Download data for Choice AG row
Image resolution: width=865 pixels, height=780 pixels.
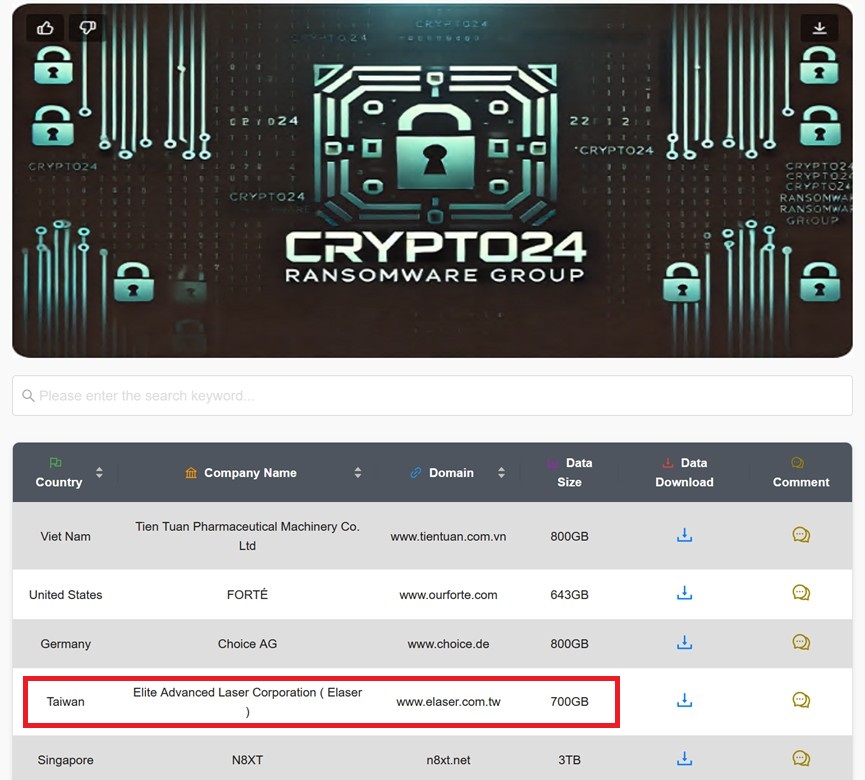click(684, 642)
